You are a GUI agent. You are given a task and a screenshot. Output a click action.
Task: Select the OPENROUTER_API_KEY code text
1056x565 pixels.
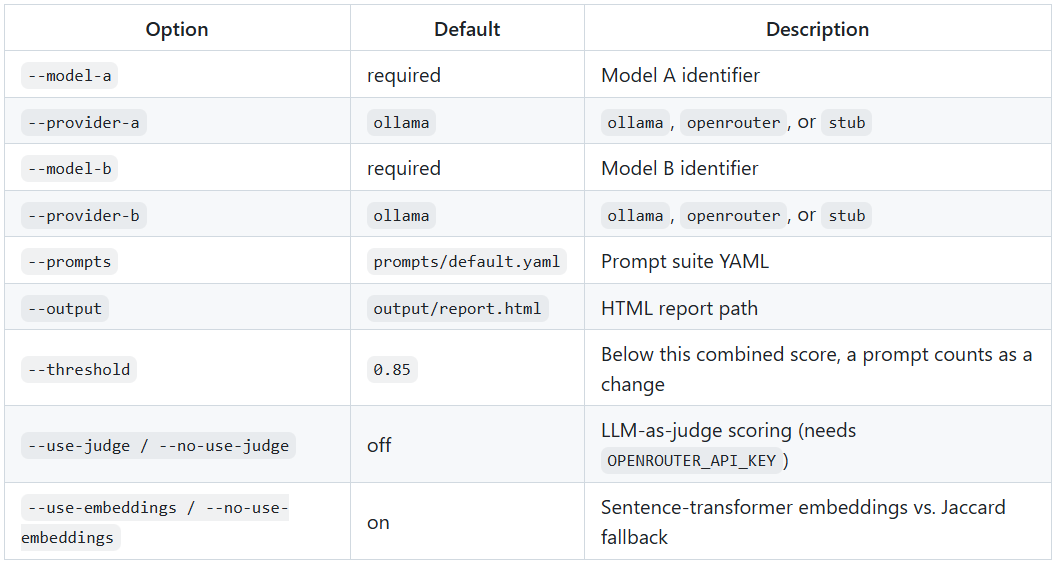[692, 461]
